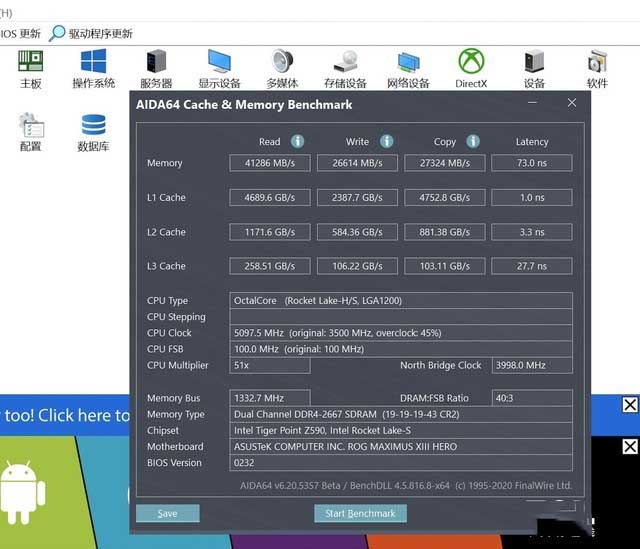Click CPU Multiplier field 51x
Screen dimensions: 640x549
pos(270,365)
